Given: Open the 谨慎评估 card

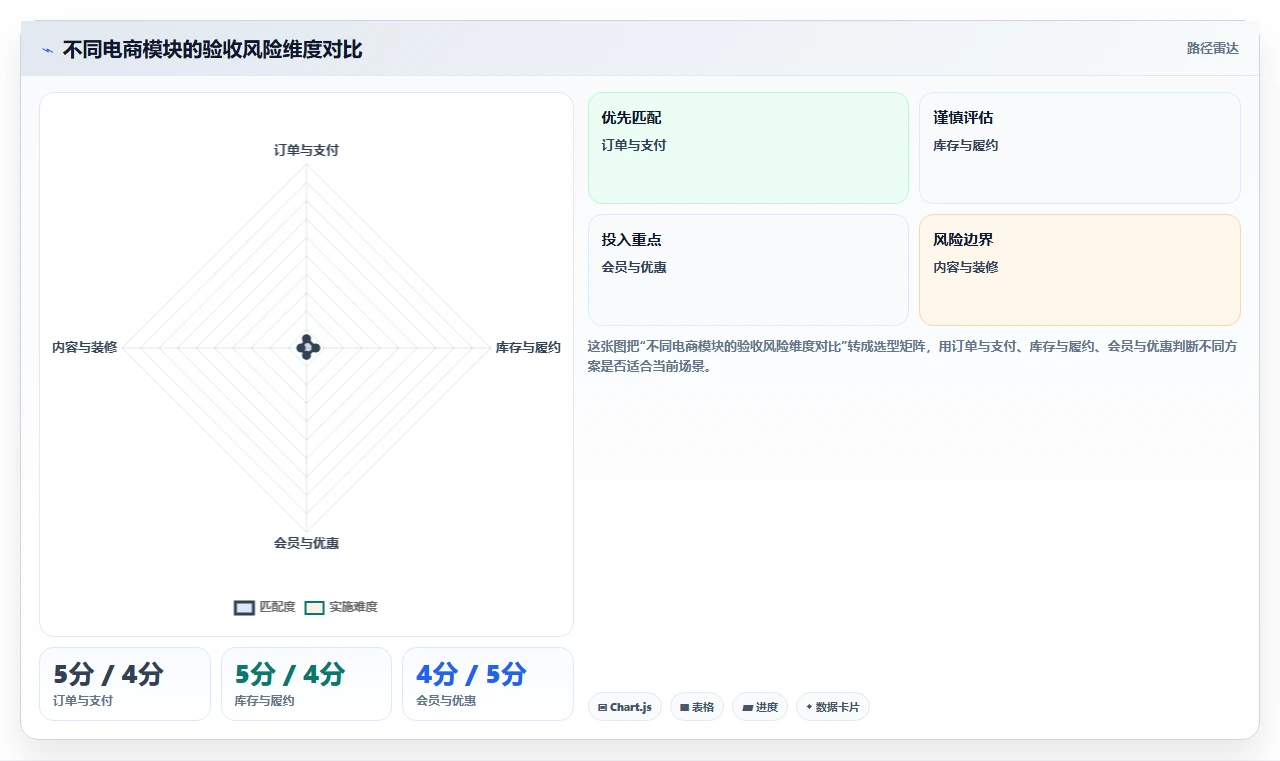Looking at the screenshot, I should [1080, 148].
